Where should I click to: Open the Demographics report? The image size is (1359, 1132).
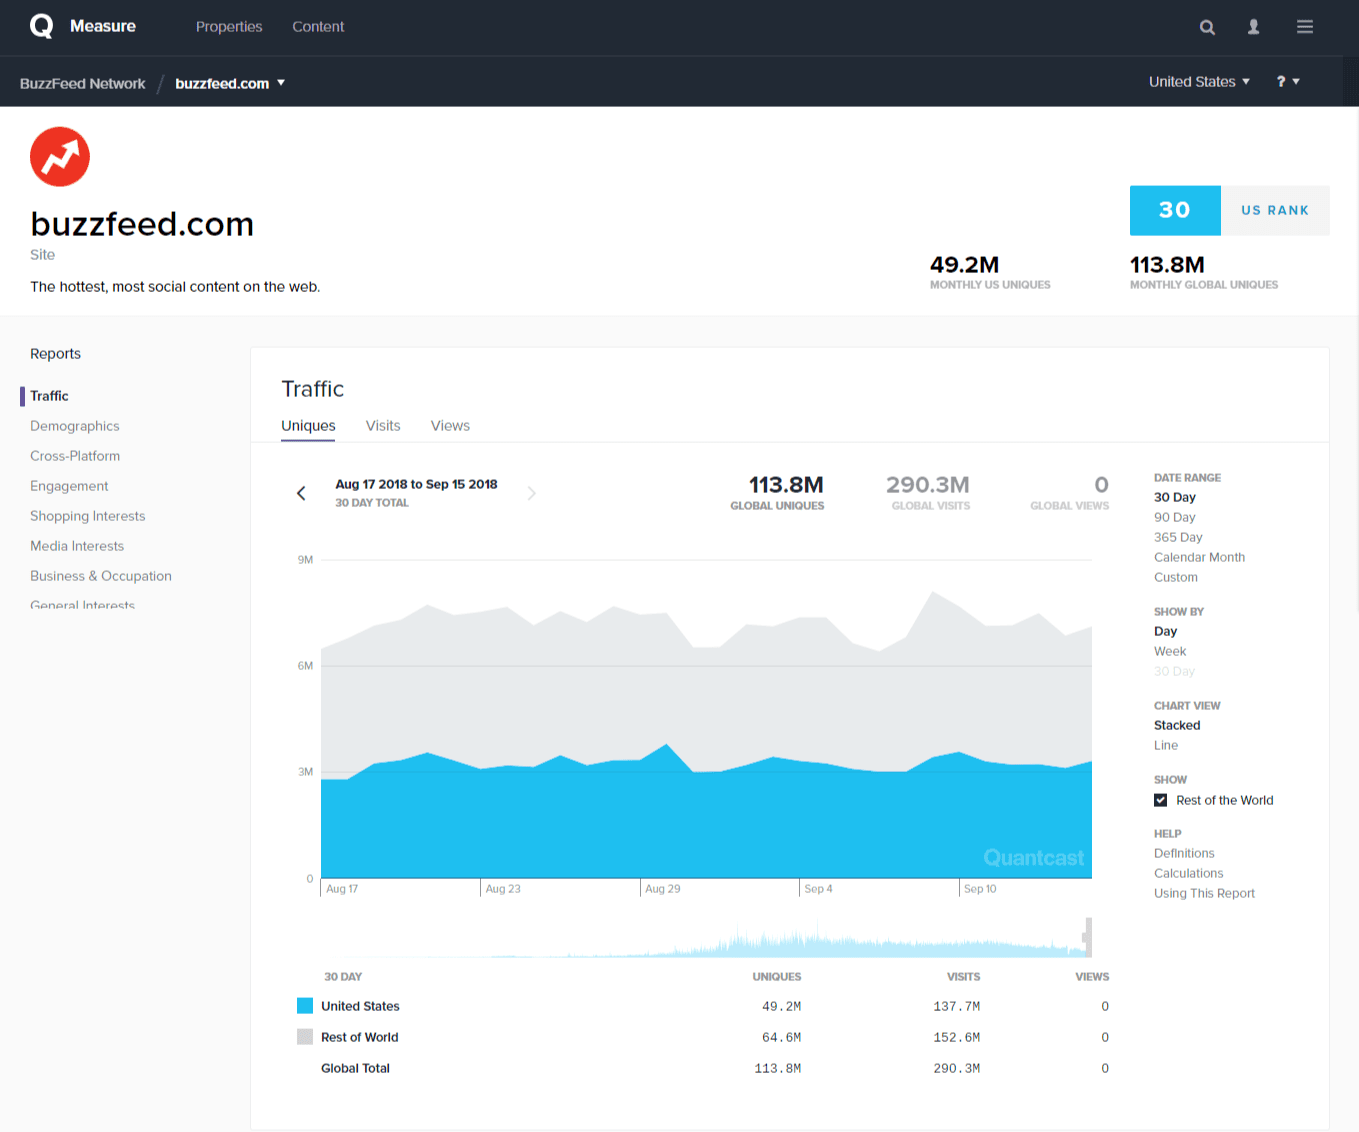pos(75,426)
